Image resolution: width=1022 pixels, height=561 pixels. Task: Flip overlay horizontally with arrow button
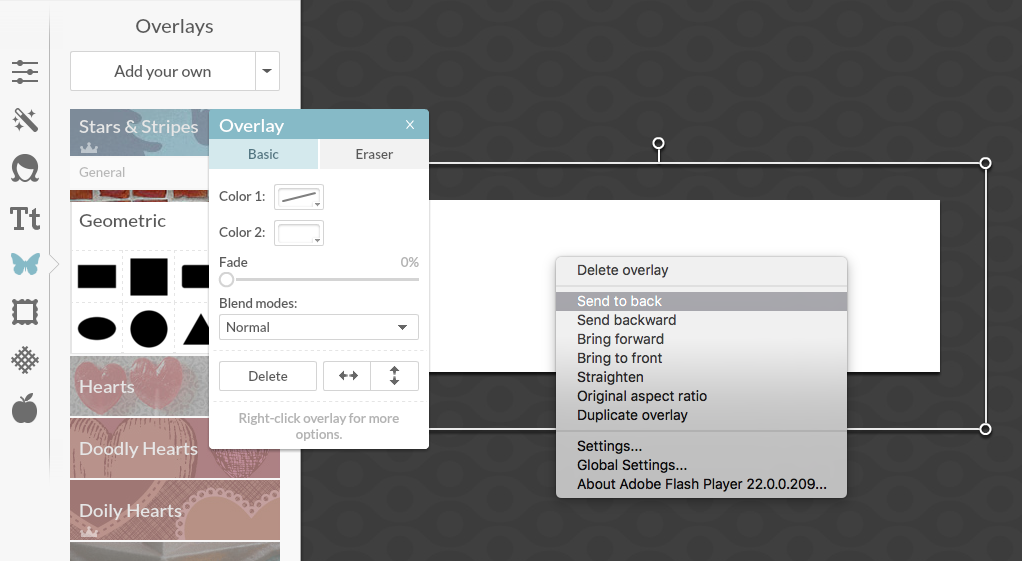point(347,376)
